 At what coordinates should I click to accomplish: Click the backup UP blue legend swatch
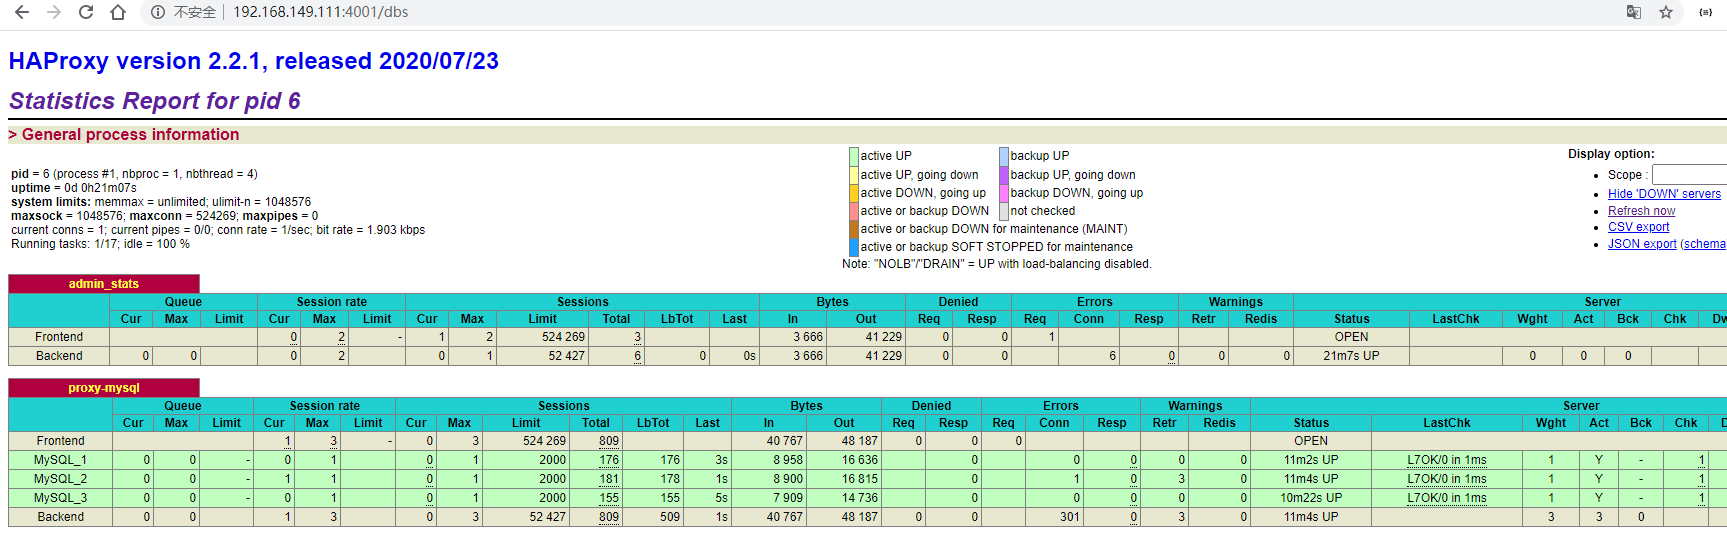[1004, 156]
